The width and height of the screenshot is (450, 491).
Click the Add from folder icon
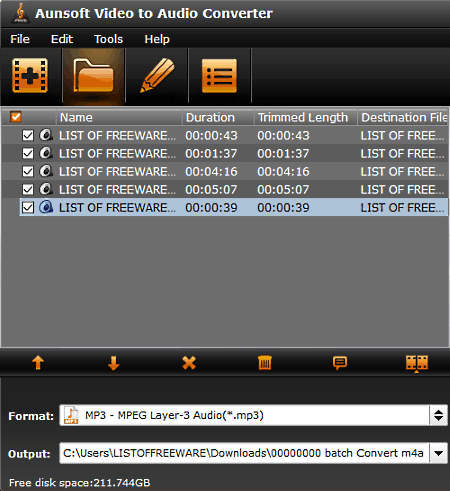coord(93,76)
